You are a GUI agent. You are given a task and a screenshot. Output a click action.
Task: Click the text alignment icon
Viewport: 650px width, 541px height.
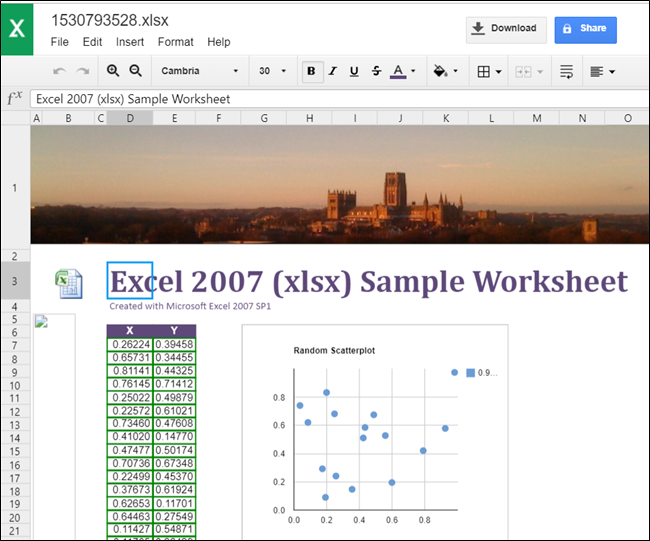click(597, 72)
